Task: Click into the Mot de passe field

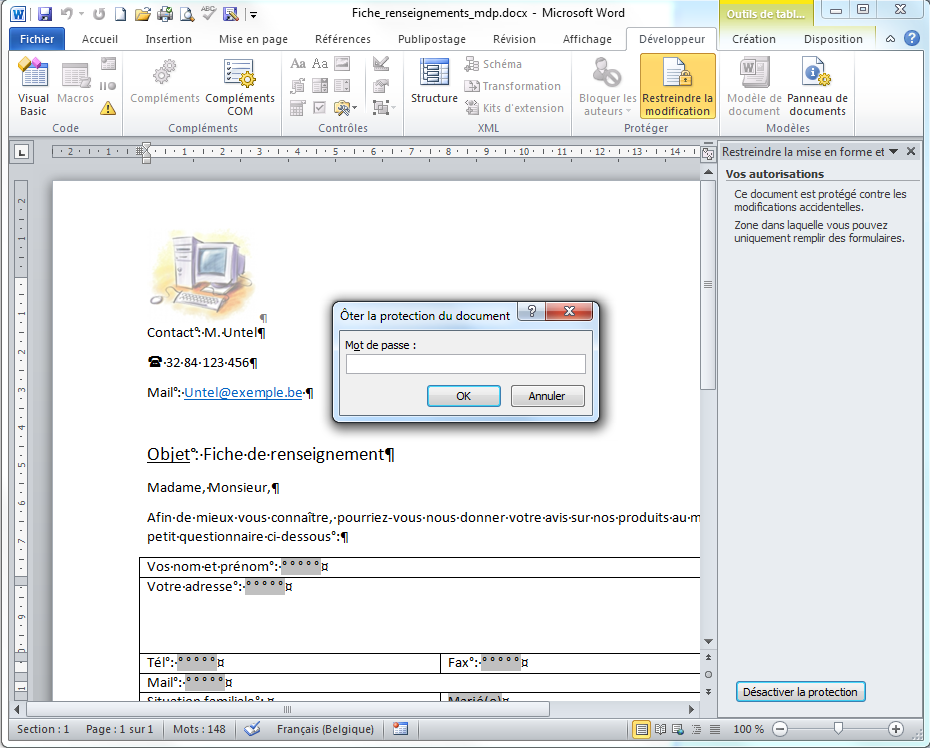Action: [466, 364]
